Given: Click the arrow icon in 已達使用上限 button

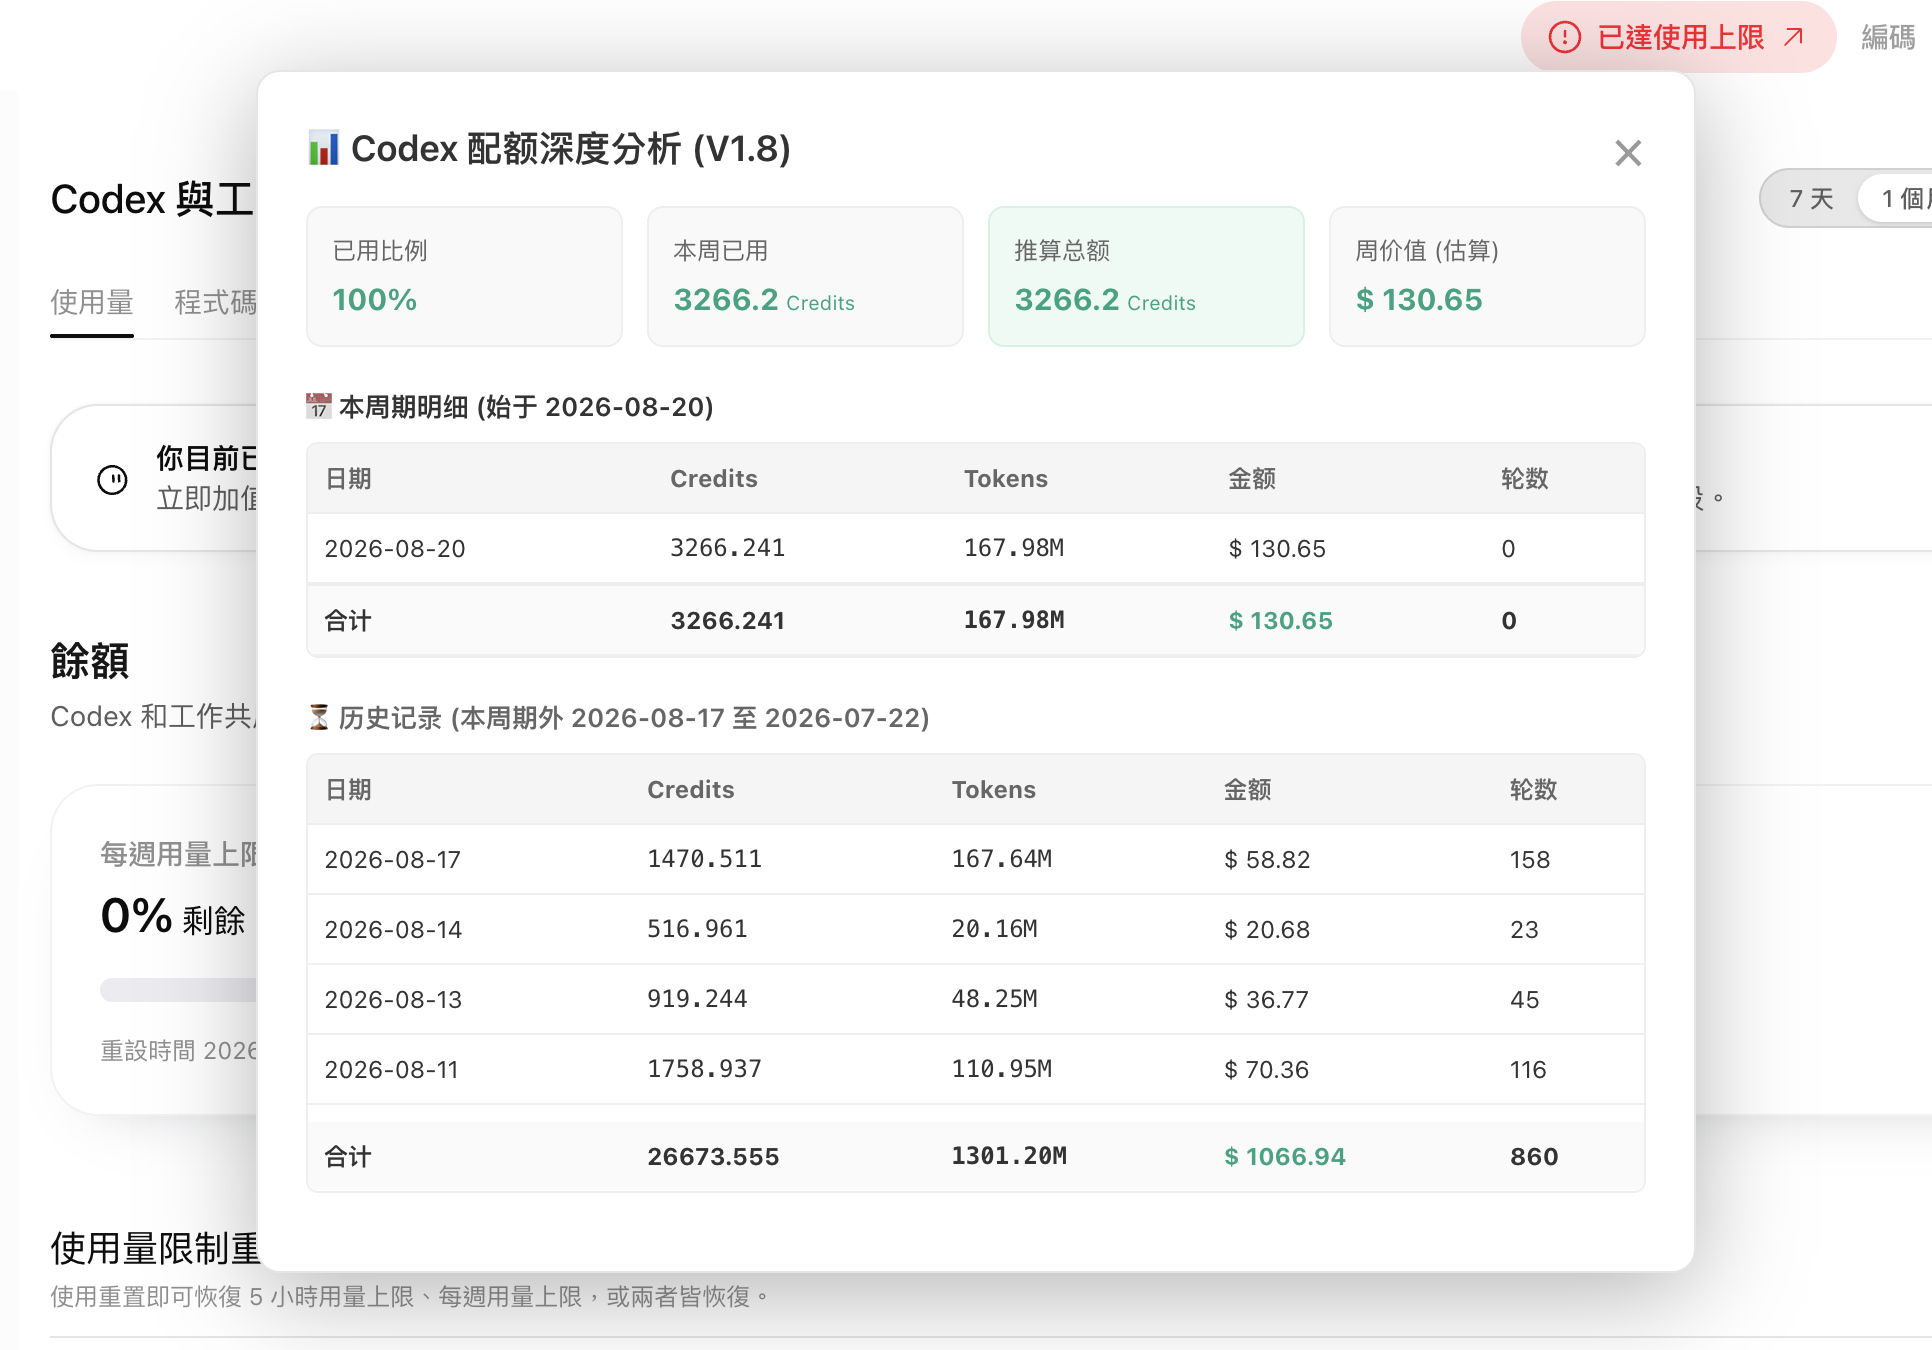Looking at the screenshot, I should point(1794,37).
